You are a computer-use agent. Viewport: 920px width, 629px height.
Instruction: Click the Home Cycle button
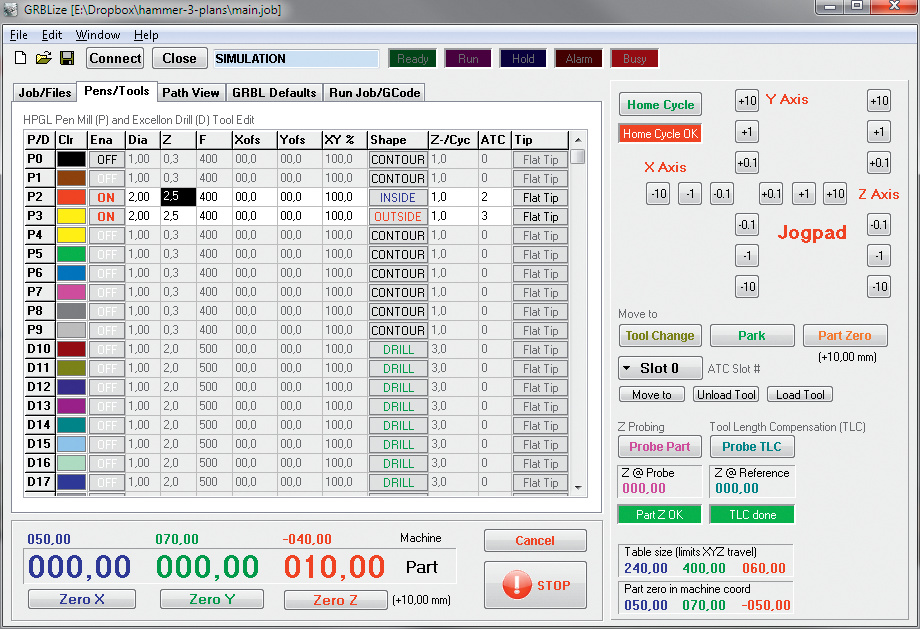click(x=660, y=105)
